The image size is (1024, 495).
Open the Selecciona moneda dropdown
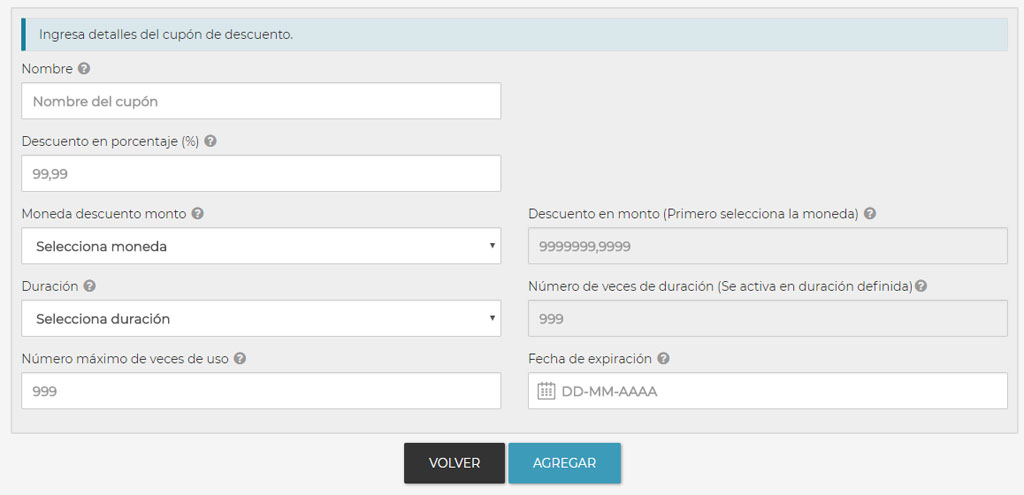point(261,246)
